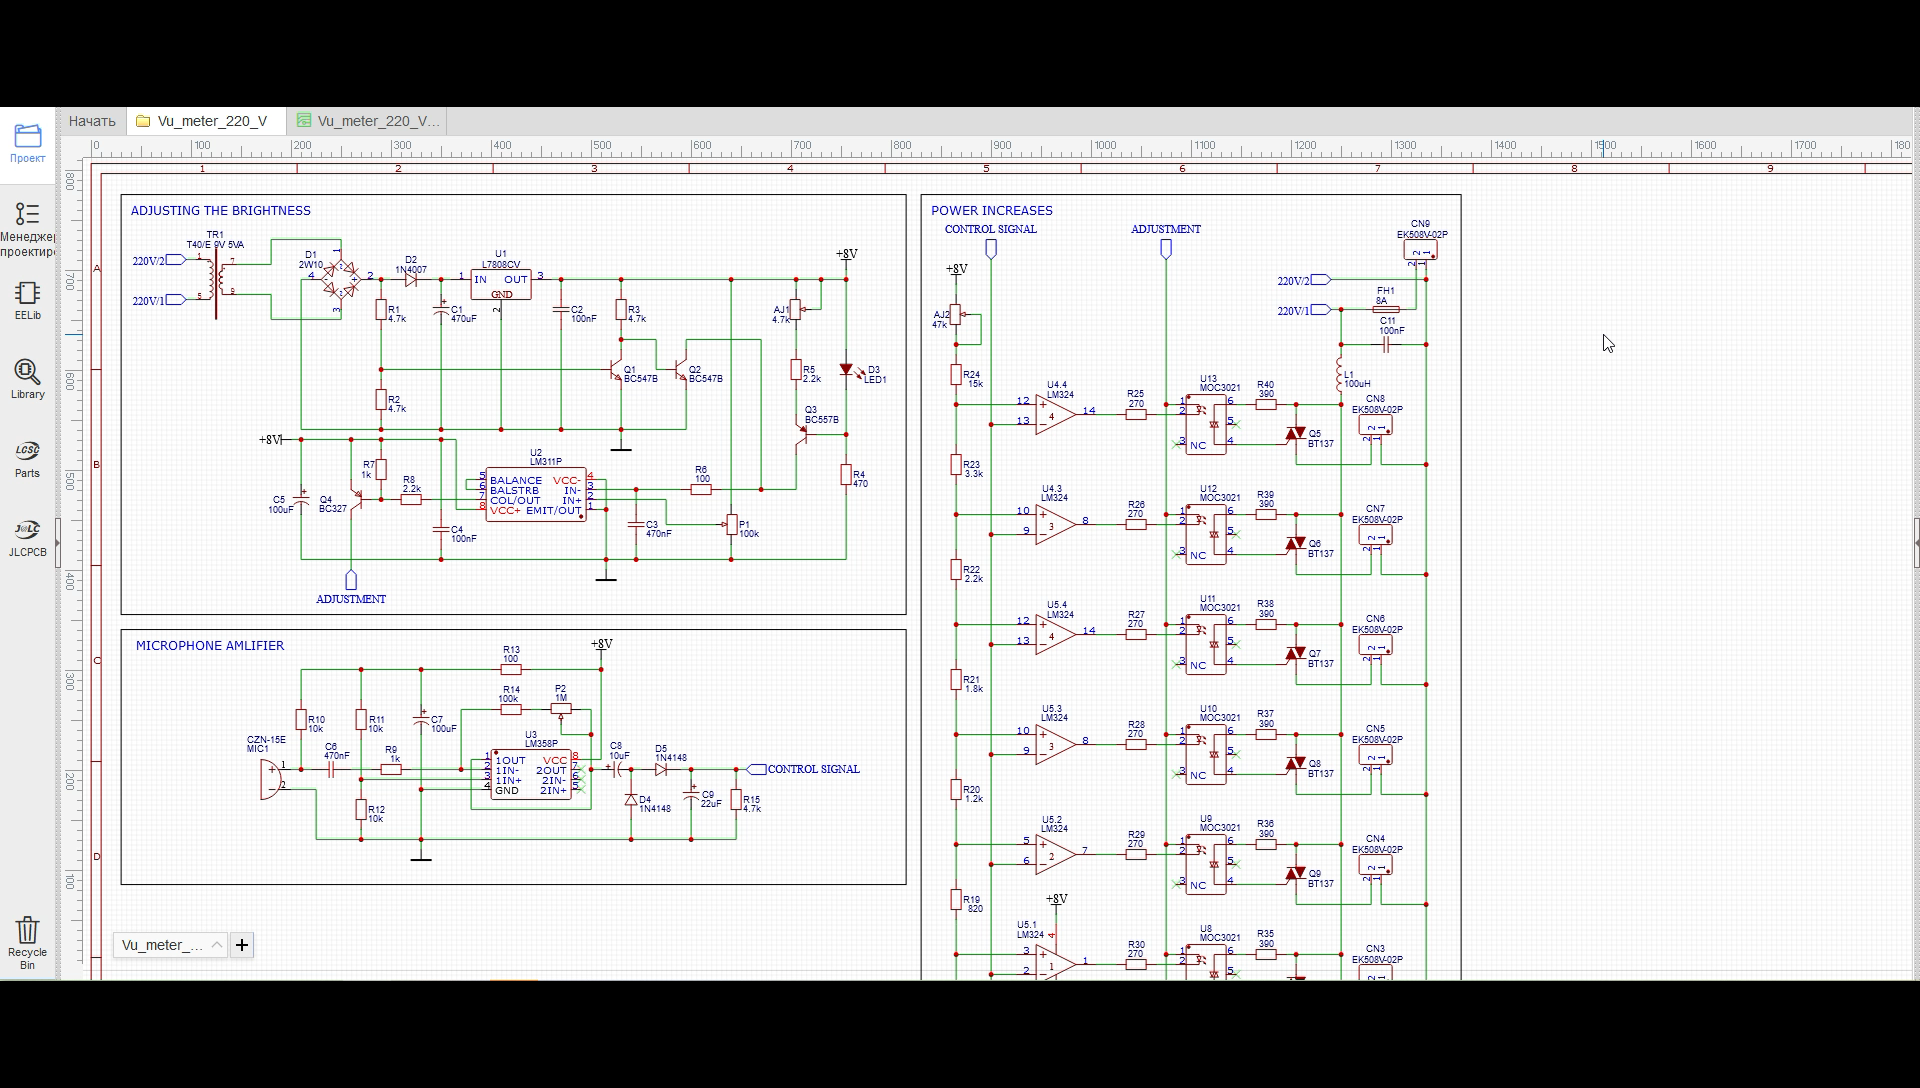
Task: Select the Vu_meter_220_V project folder tab
Action: click(211, 121)
